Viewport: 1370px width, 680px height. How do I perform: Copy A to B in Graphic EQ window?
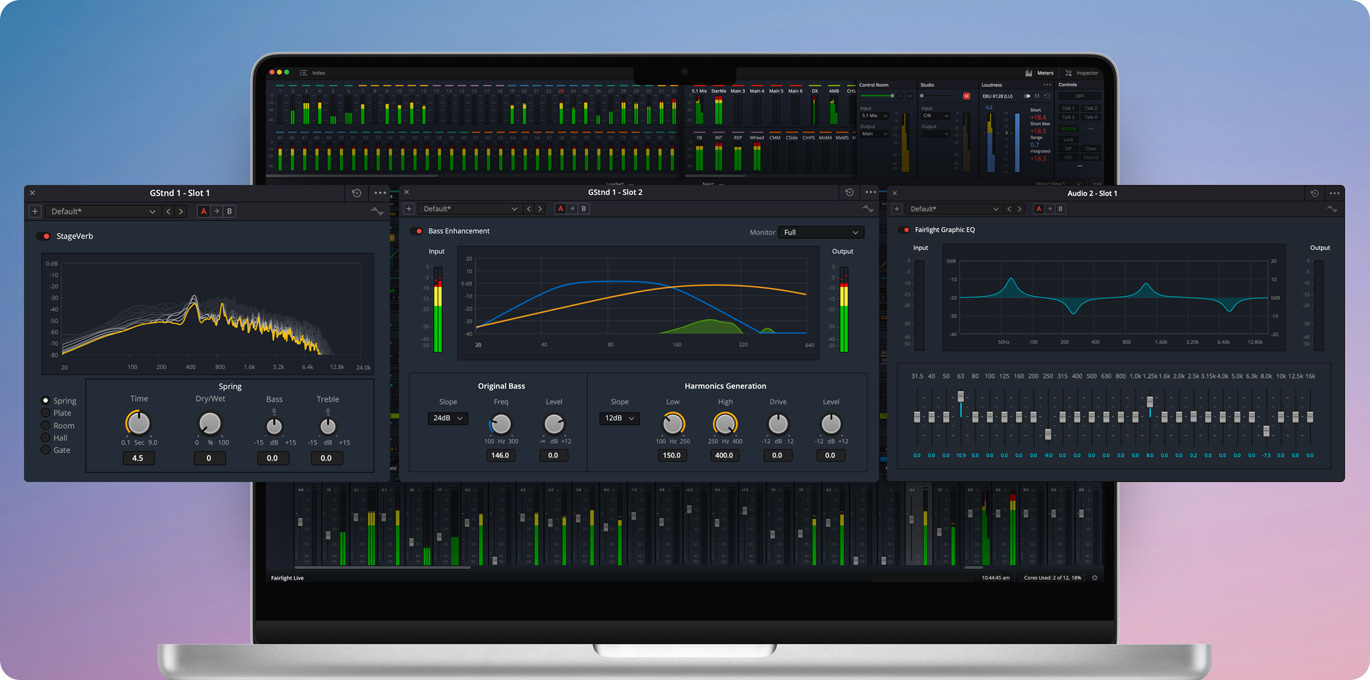[x=1049, y=209]
